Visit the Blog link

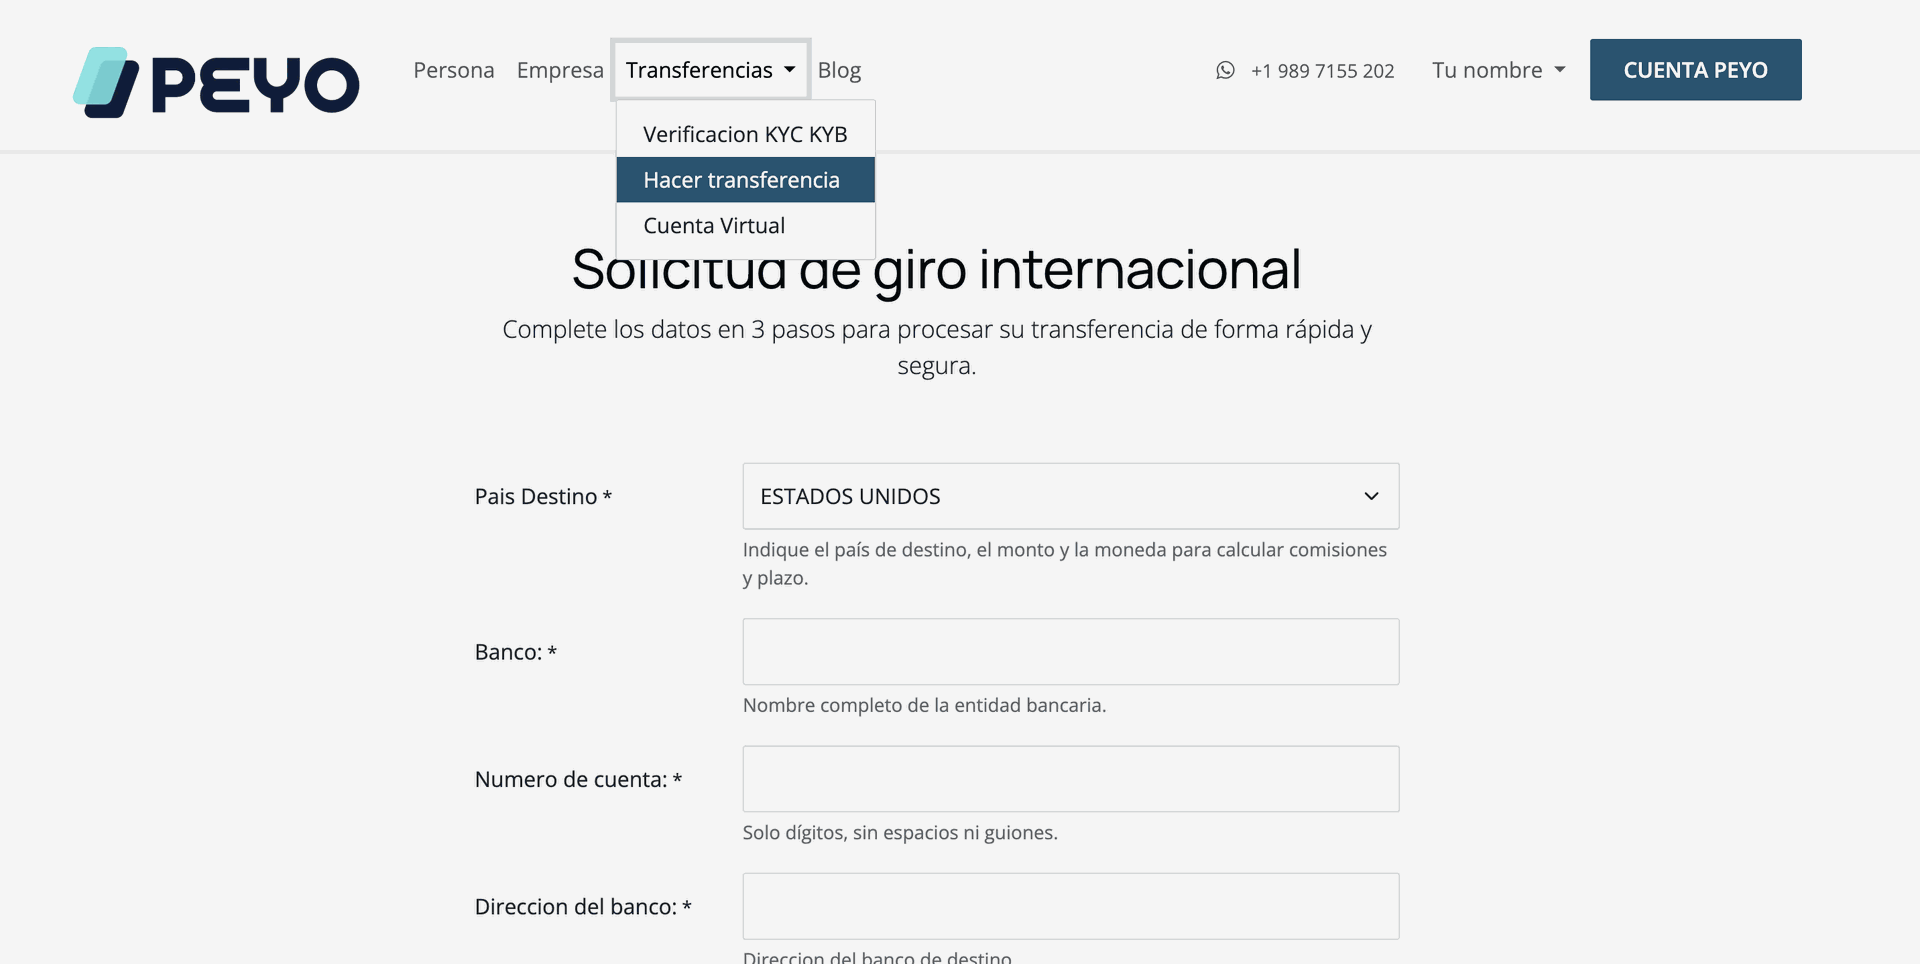pyautogui.click(x=838, y=70)
